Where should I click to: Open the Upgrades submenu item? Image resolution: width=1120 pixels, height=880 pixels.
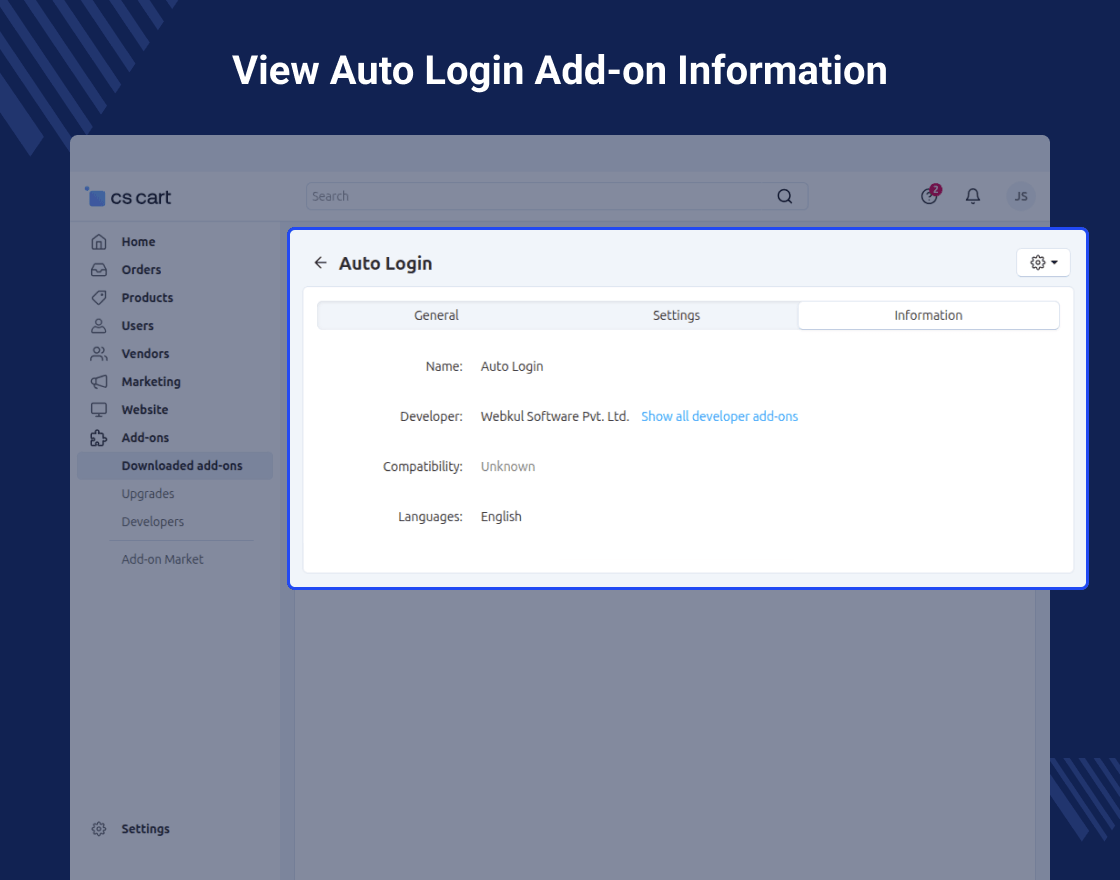click(148, 494)
